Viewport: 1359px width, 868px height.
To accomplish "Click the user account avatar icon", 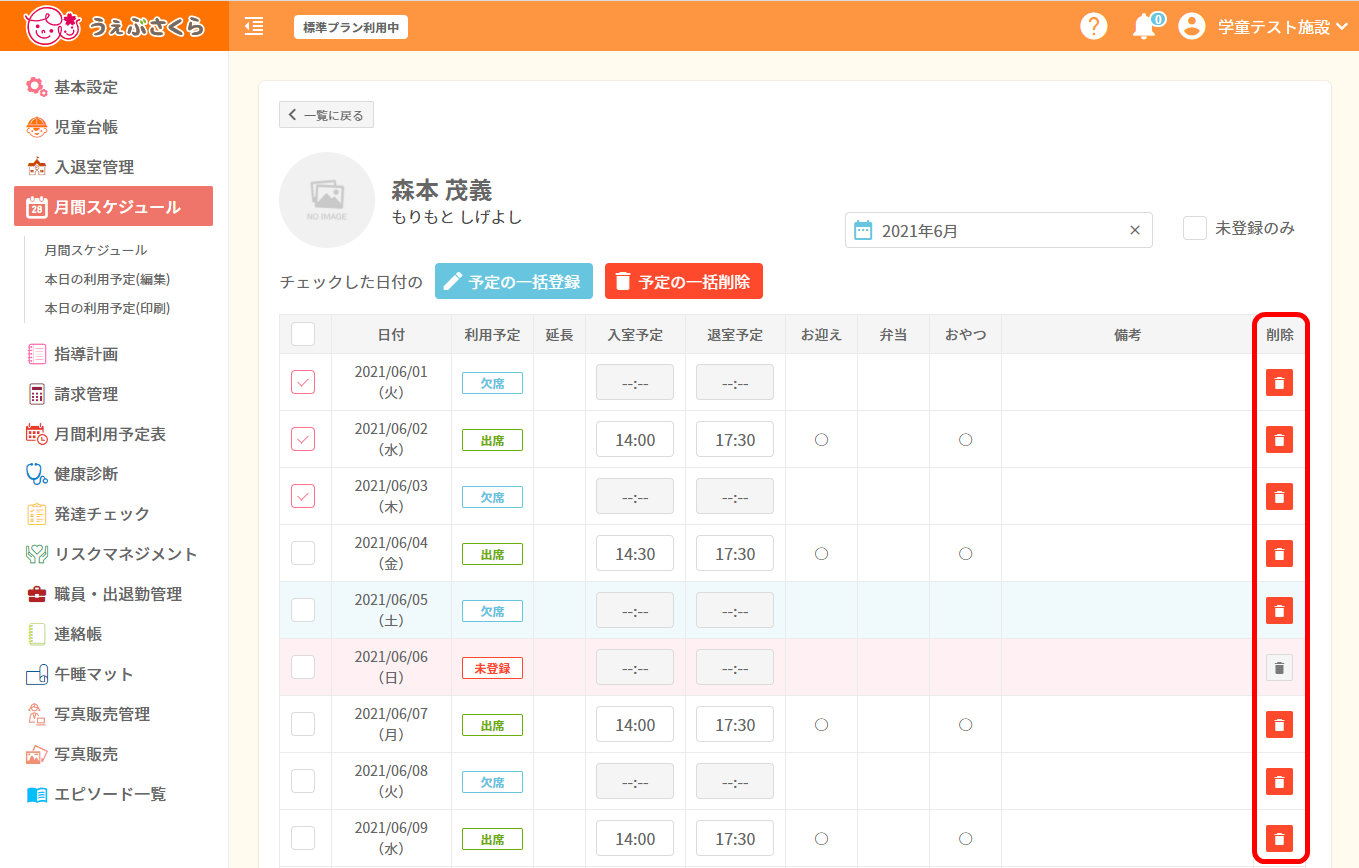I will pos(1191,27).
